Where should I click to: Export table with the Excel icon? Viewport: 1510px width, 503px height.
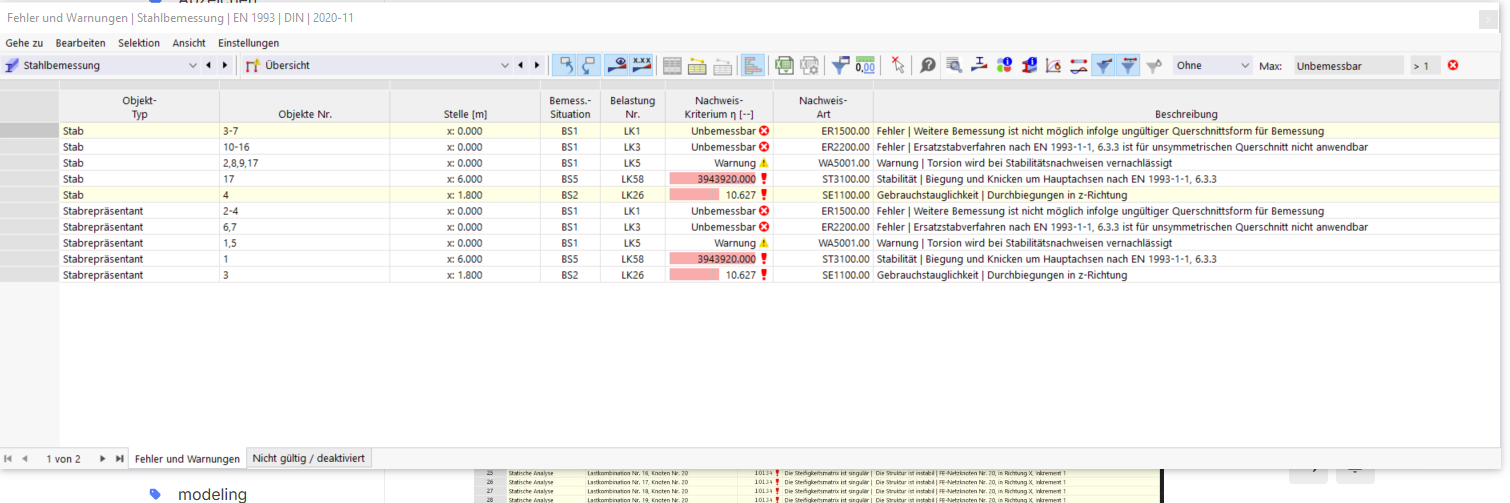click(x=785, y=65)
